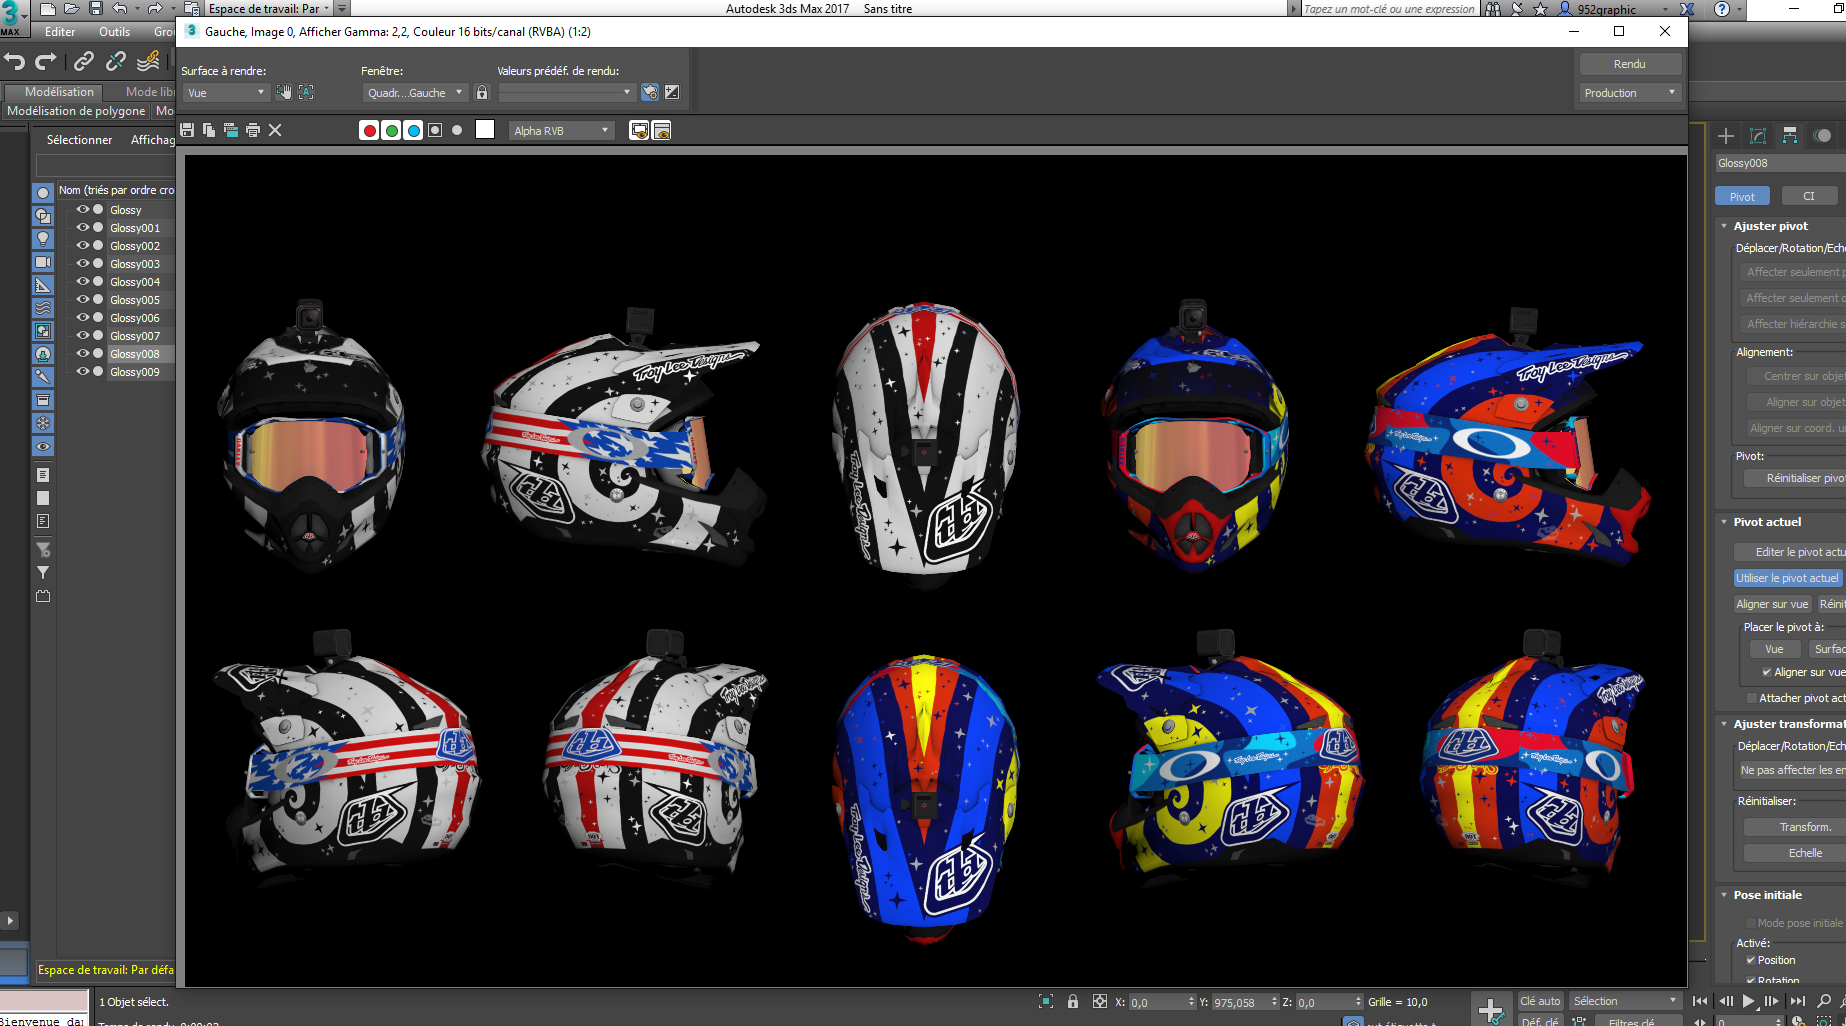Image resolution: width=1846 pixels, height=1026 pixels.
Task: Open the Alpha RVB channel dropdown
Action: [x=561, y=130]
